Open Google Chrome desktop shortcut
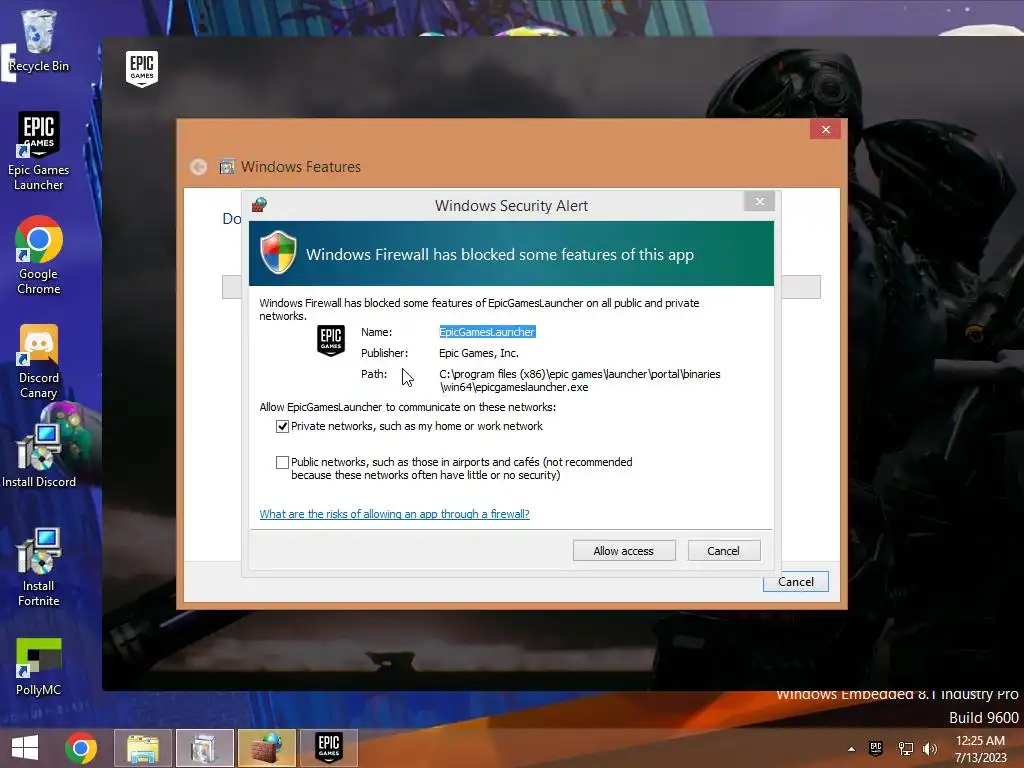Viewport: 1024px width, 768px height. 39,255
